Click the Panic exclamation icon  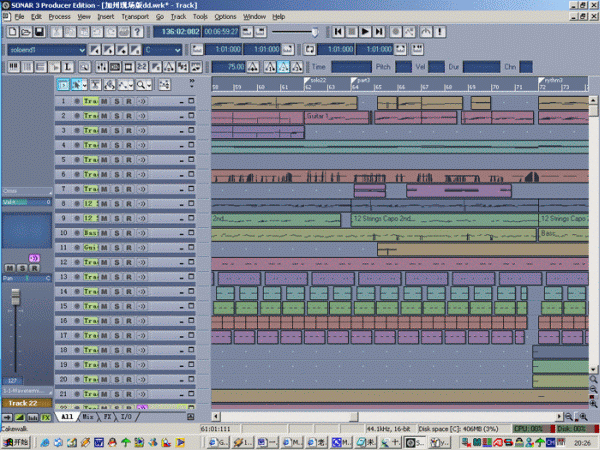point(440,32)
